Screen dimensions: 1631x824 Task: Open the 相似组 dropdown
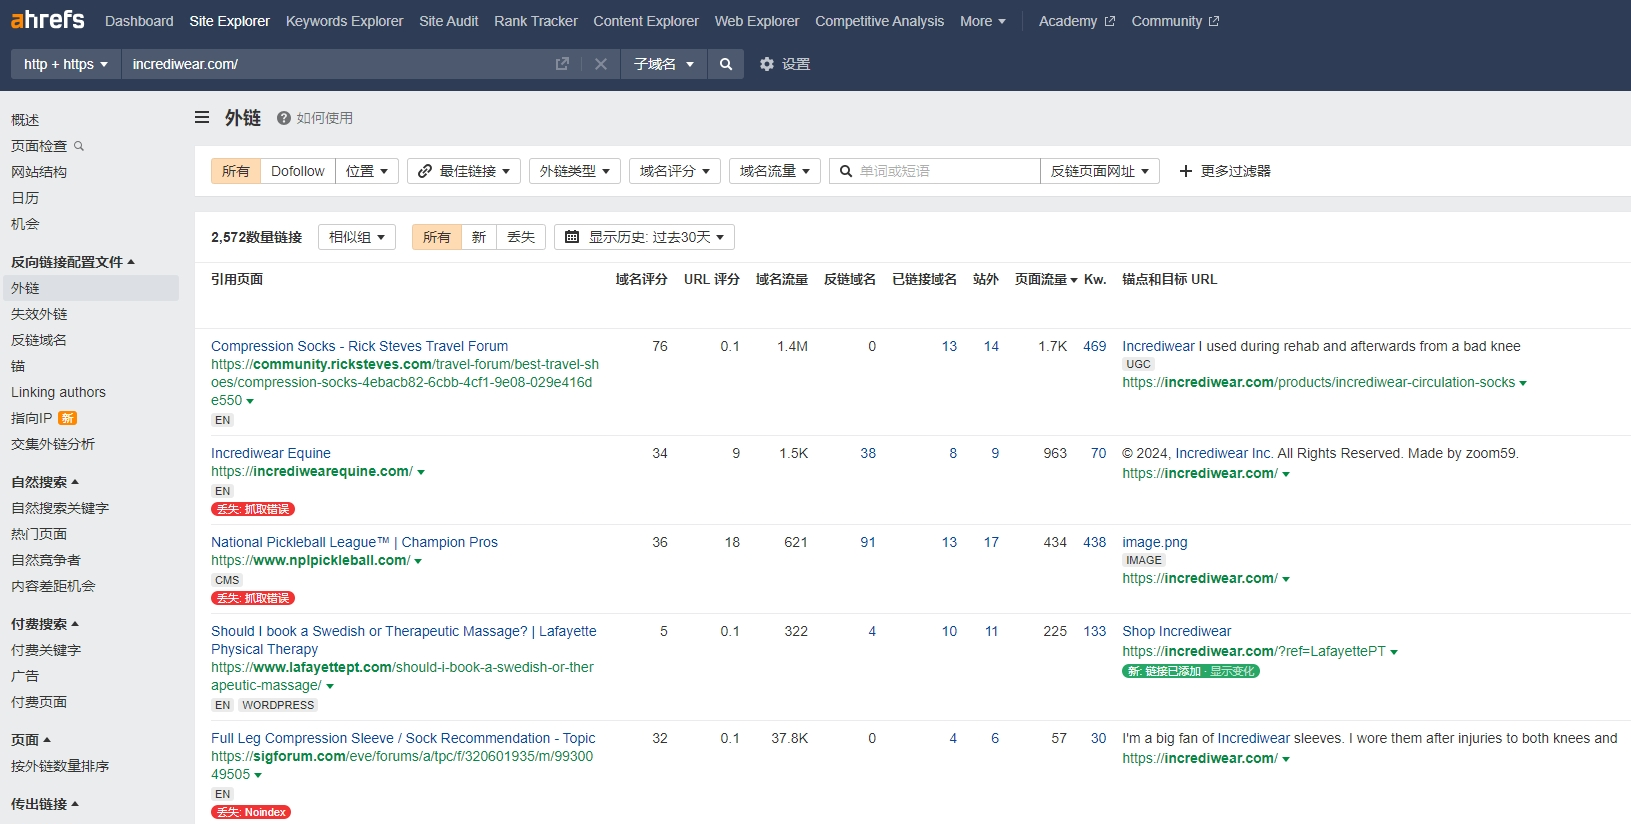click(x=357, y=237)
